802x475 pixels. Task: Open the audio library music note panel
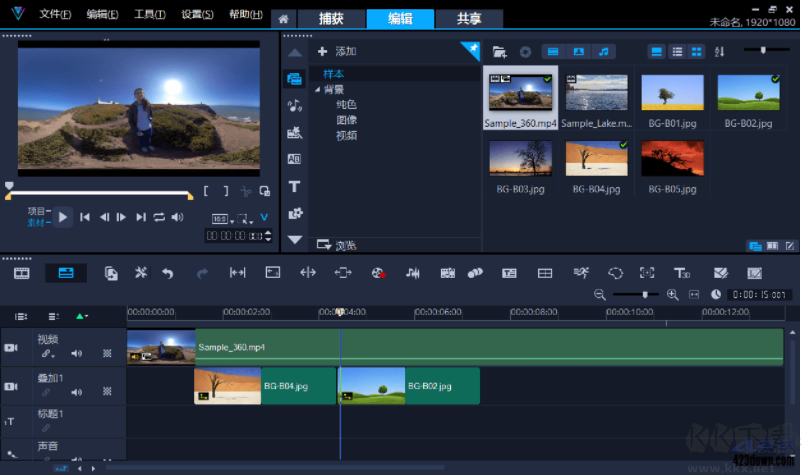pos(294,105)
